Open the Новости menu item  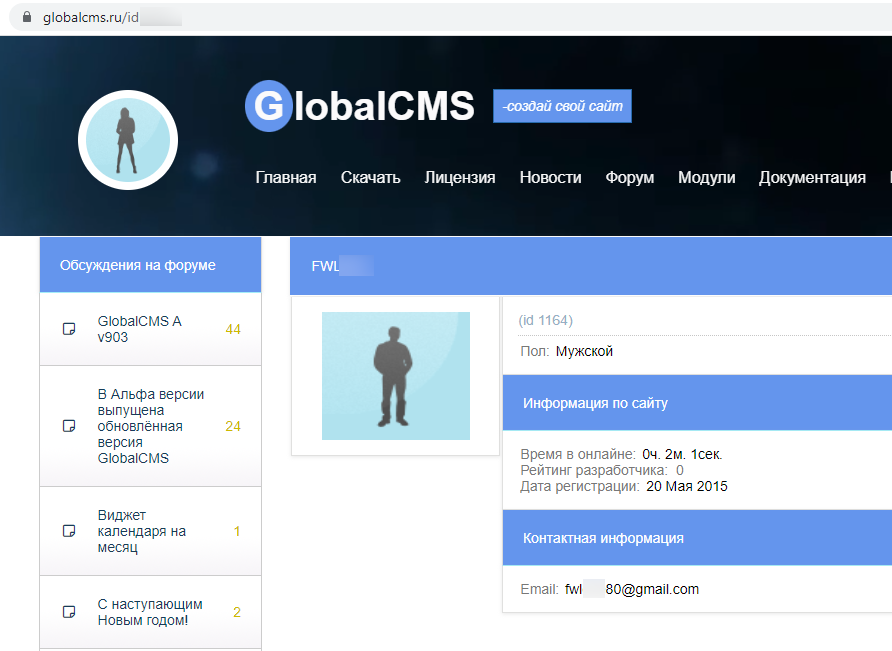pyautogui.click(x=550, y=178)
